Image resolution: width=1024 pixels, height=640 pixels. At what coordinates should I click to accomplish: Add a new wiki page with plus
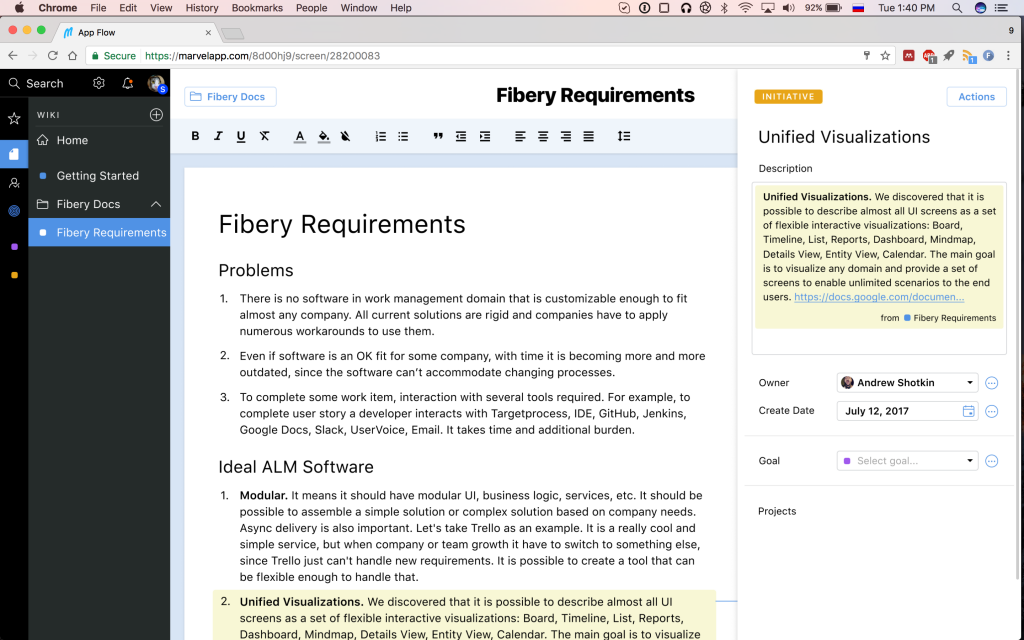(x=156, y=114)
